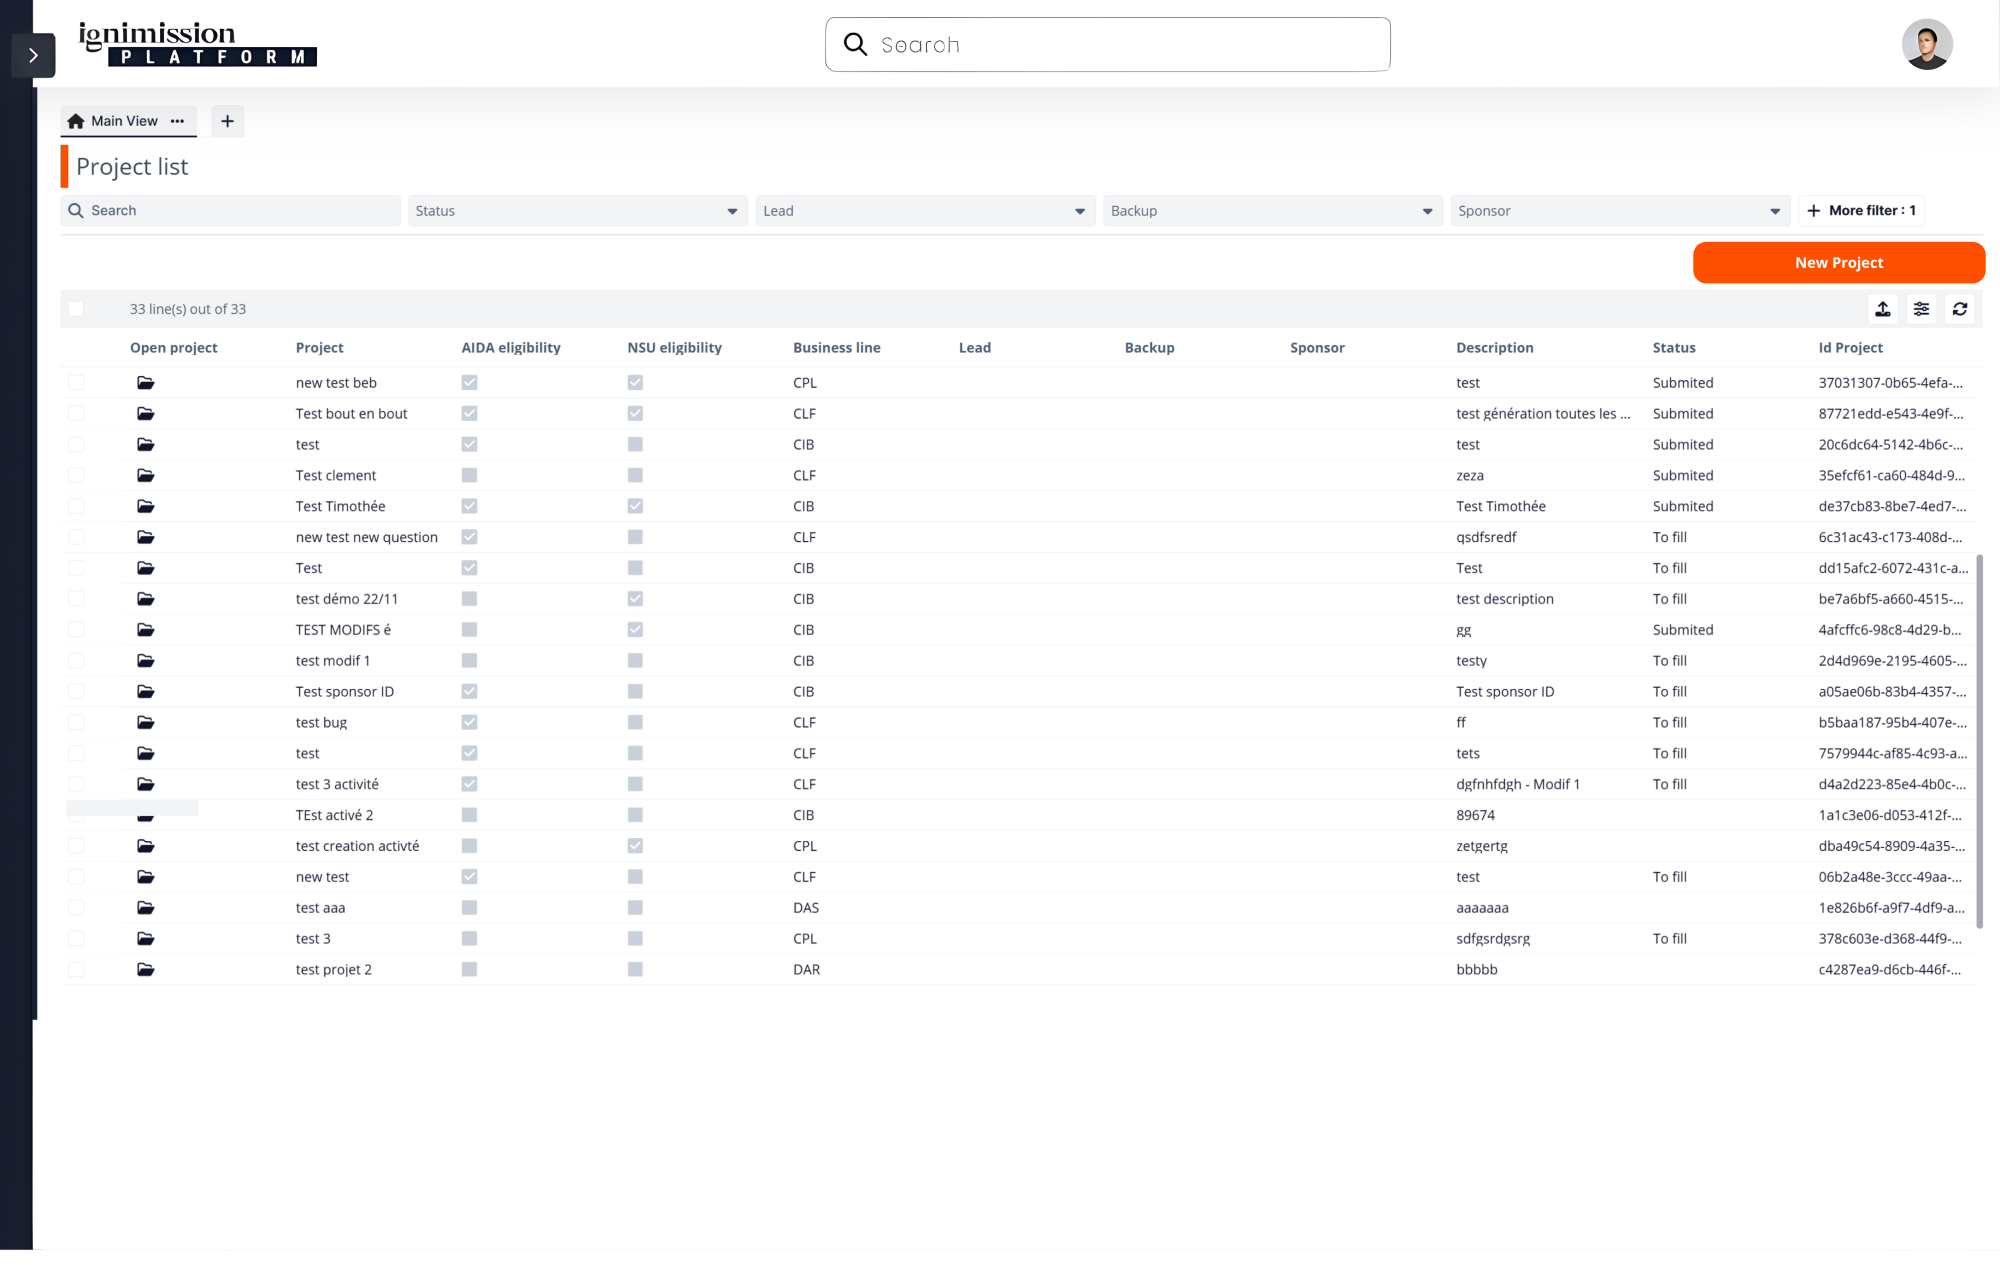The width and height of the screenshot is (2000, 1272).
Task: Click the export upload icon
Action: point(1883,309)
